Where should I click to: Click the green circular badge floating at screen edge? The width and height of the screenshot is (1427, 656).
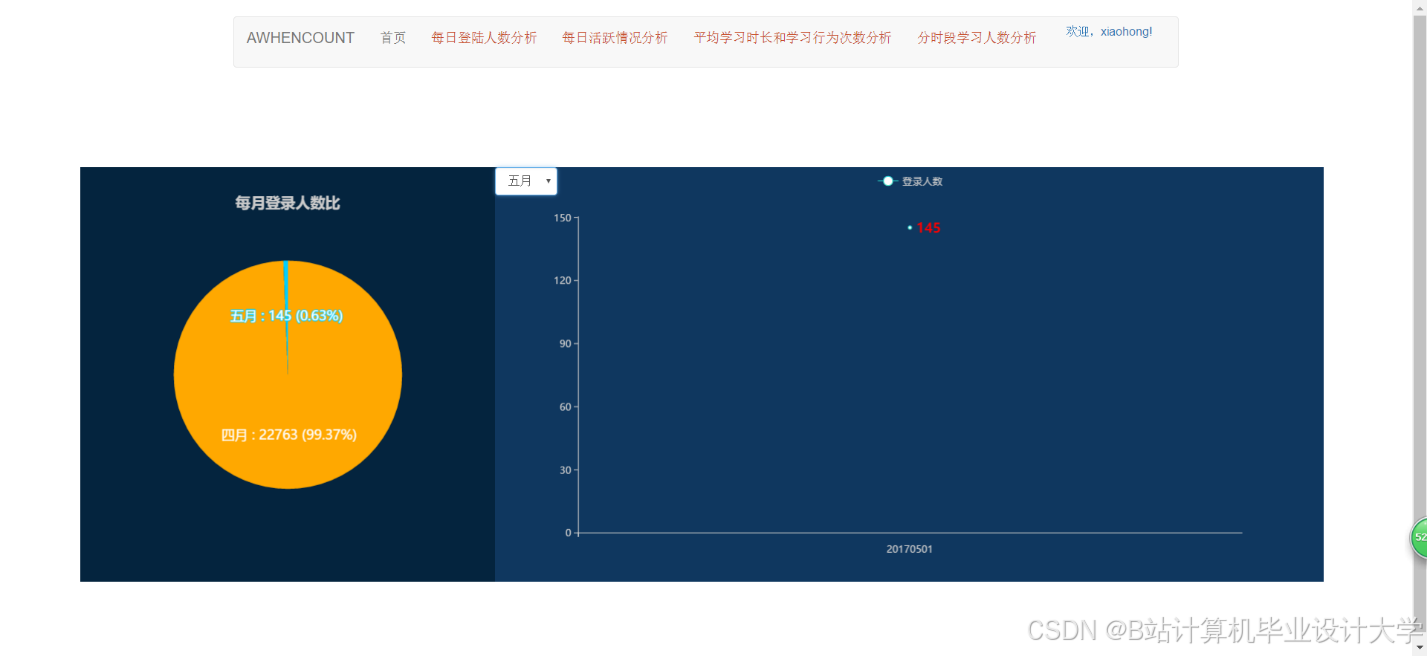1418,538
